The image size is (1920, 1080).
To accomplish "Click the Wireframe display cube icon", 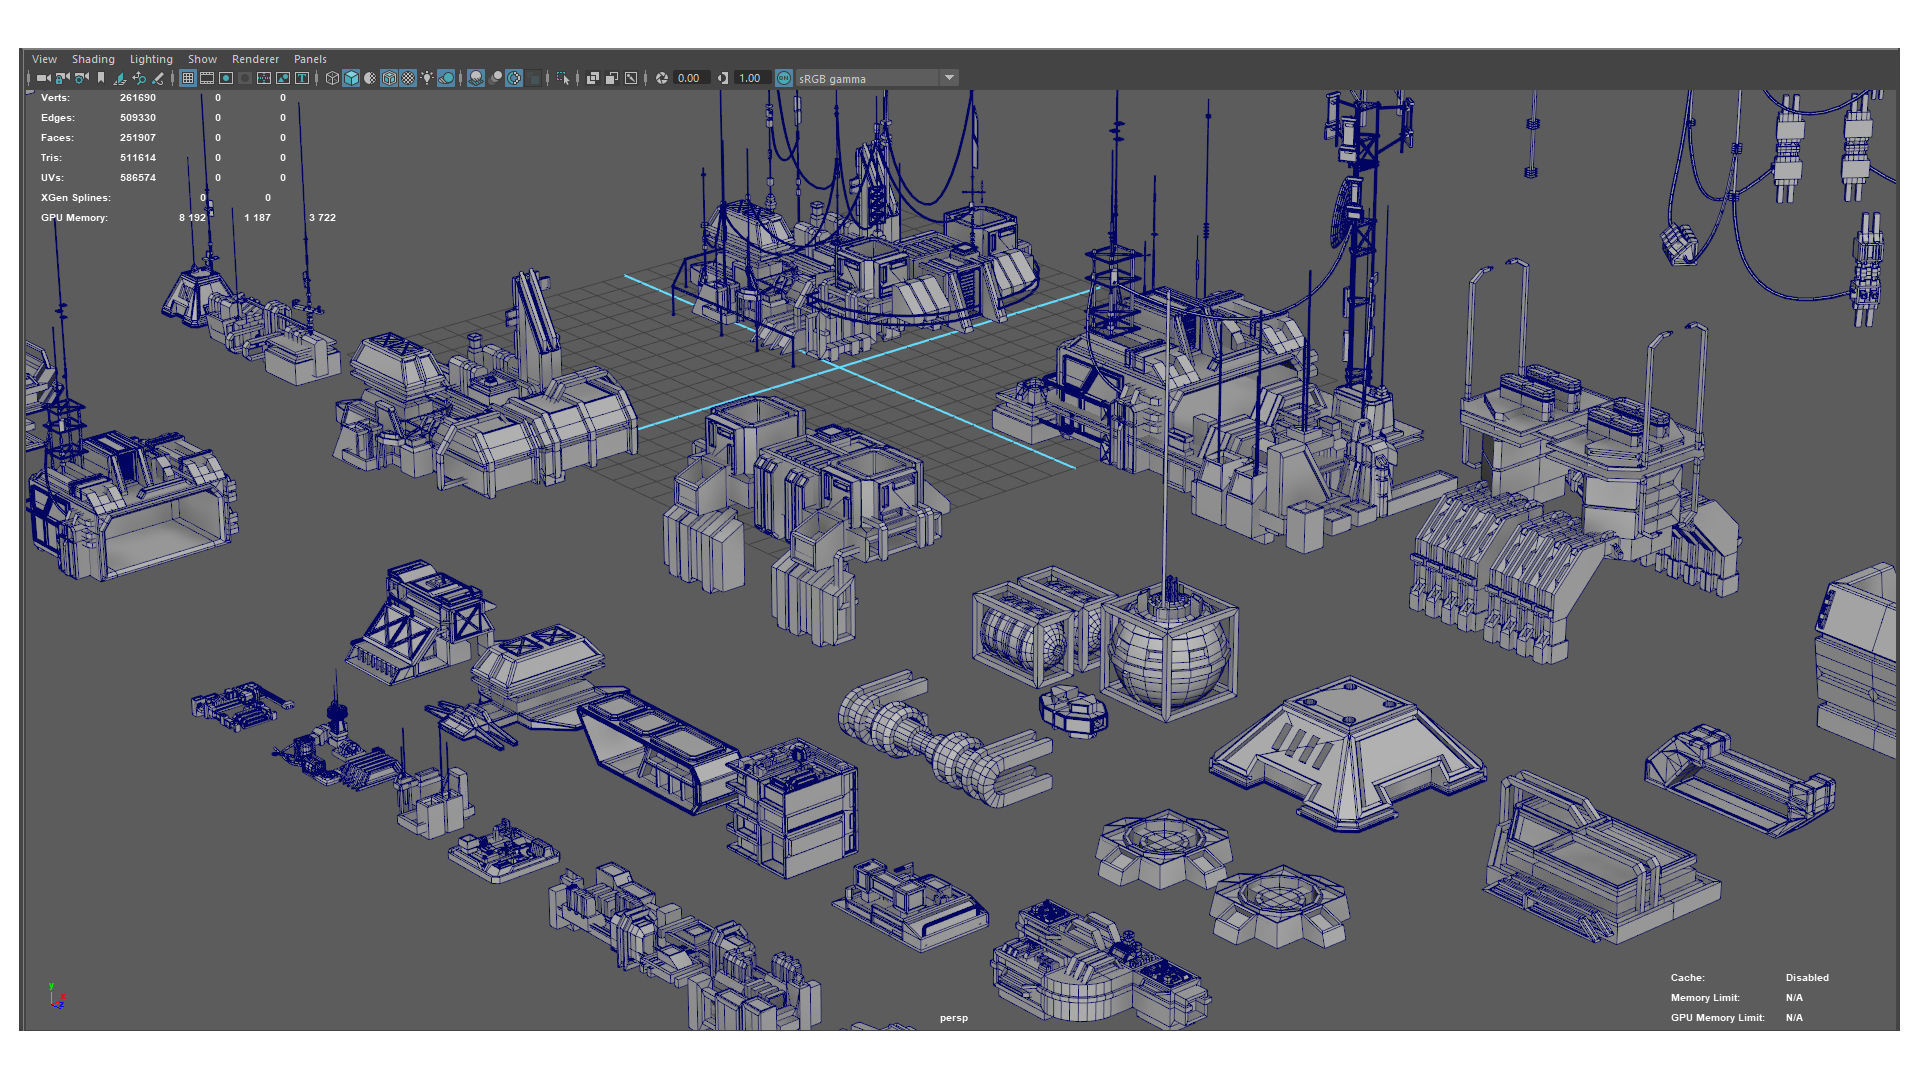I will point(332,78).
